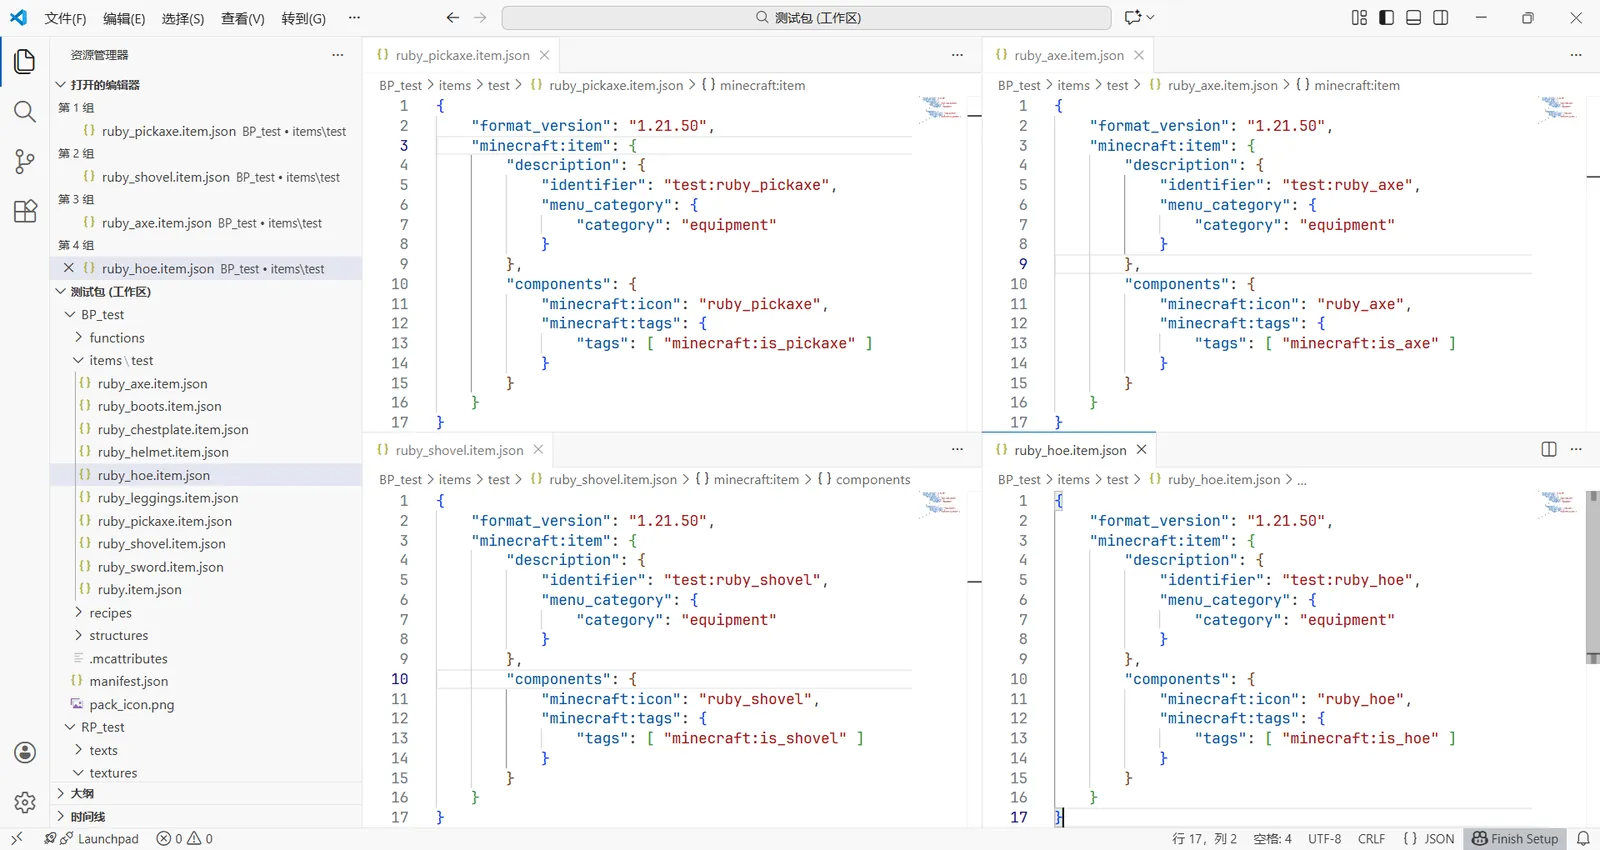The width and height of the screenshot is (1600, 850).
Task: Toggle the secondary side bar
Action: [1441, 18]
